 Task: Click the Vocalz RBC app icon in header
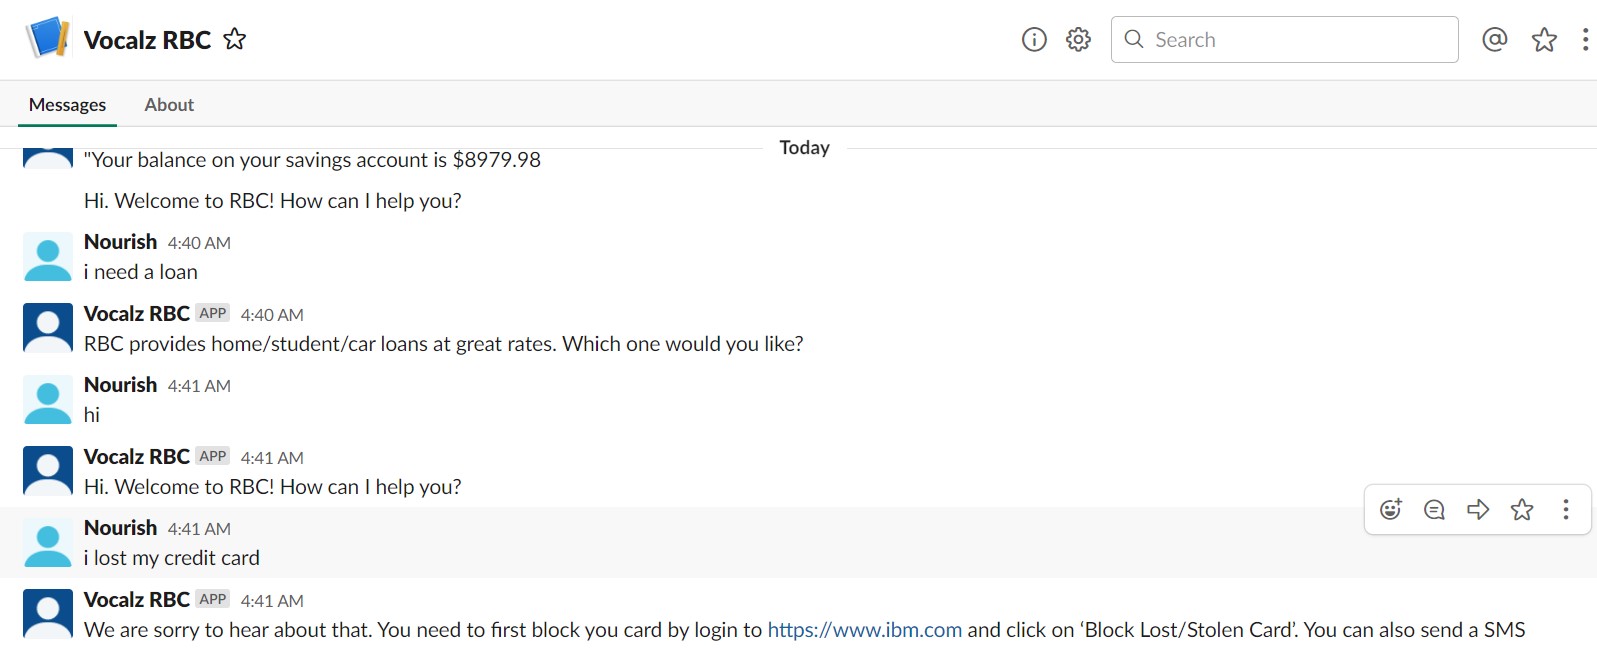[47, 39]
